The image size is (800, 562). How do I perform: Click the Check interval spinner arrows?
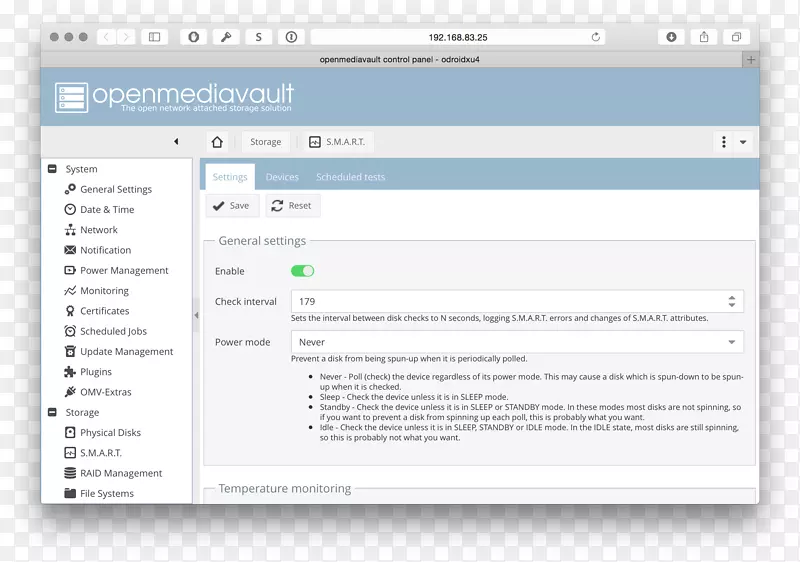(732, 301)
